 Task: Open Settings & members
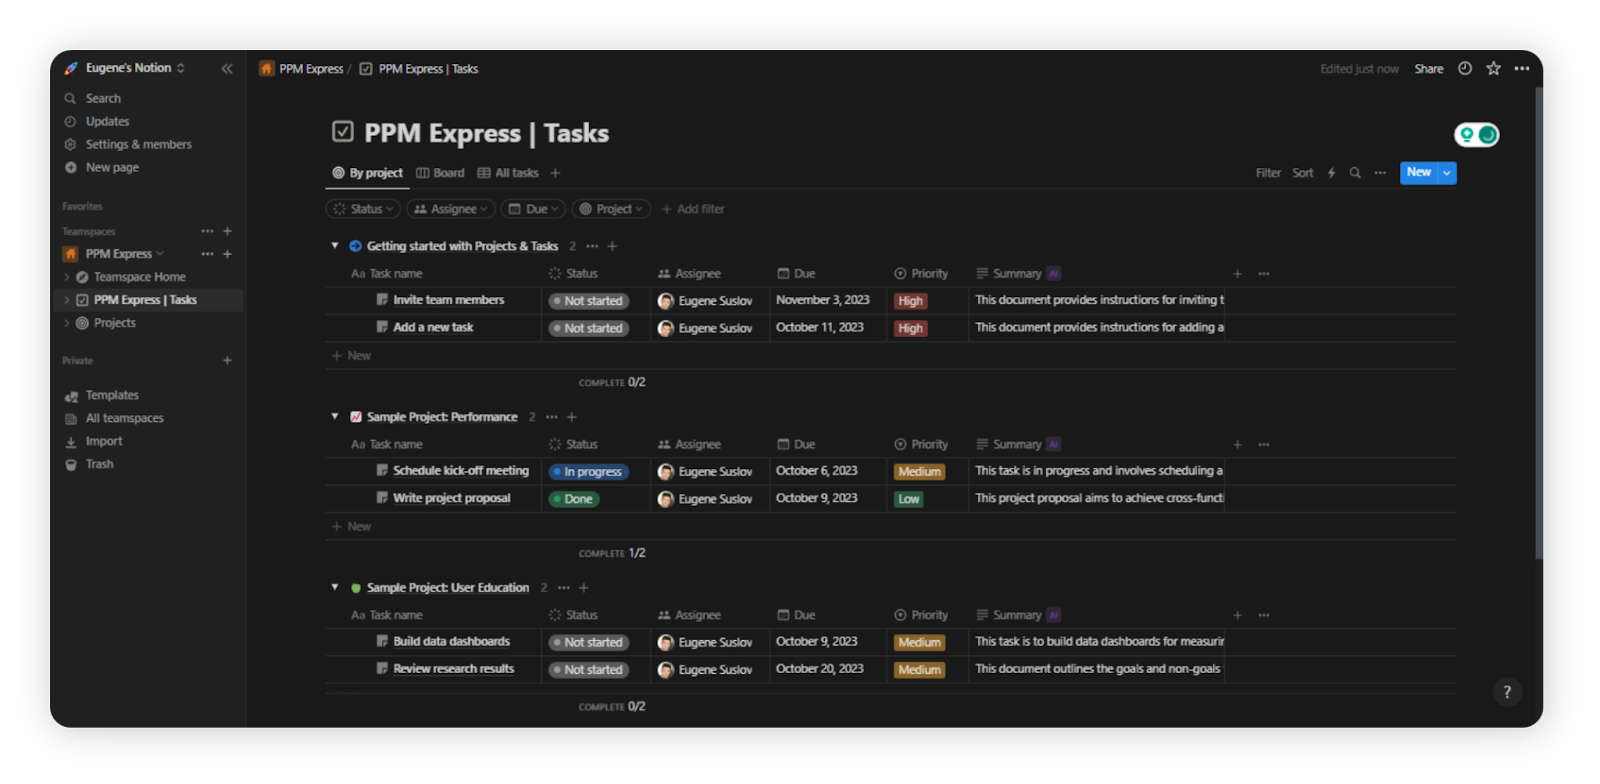138,144
